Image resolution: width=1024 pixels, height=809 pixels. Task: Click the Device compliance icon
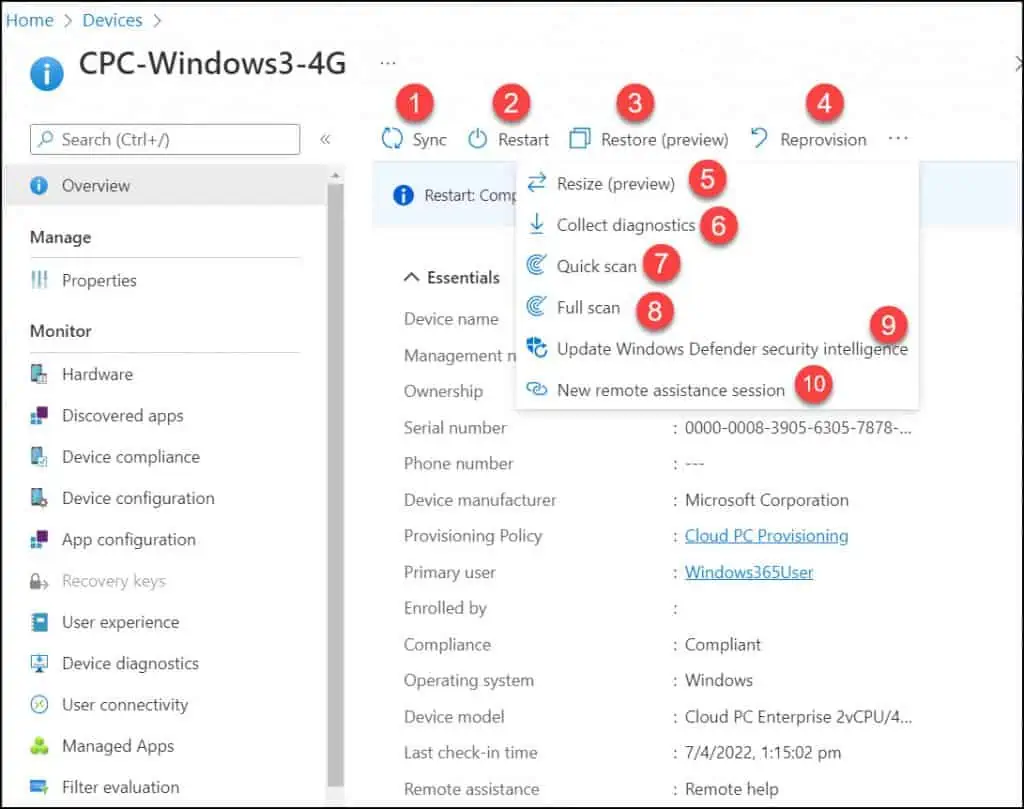(x=39, y=456)
